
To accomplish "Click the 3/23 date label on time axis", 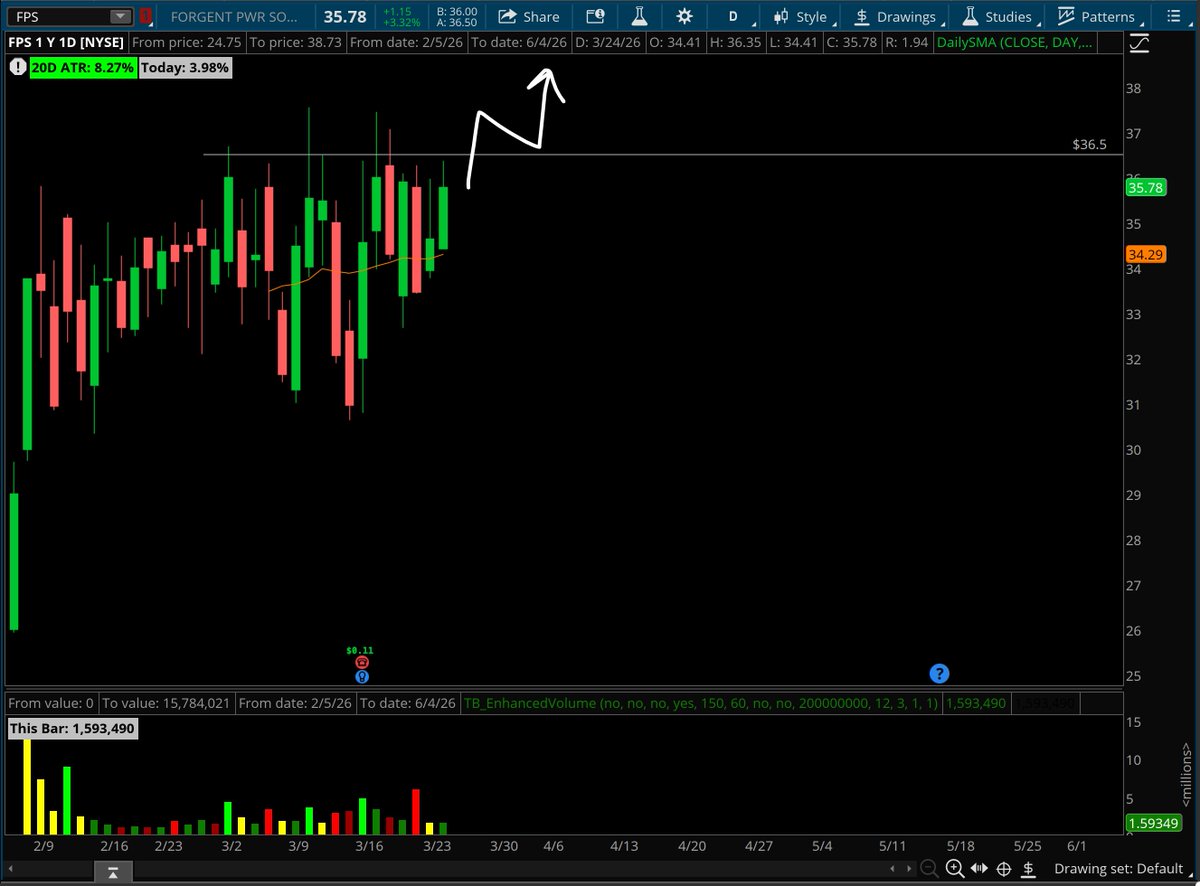I will coord(437,845).
